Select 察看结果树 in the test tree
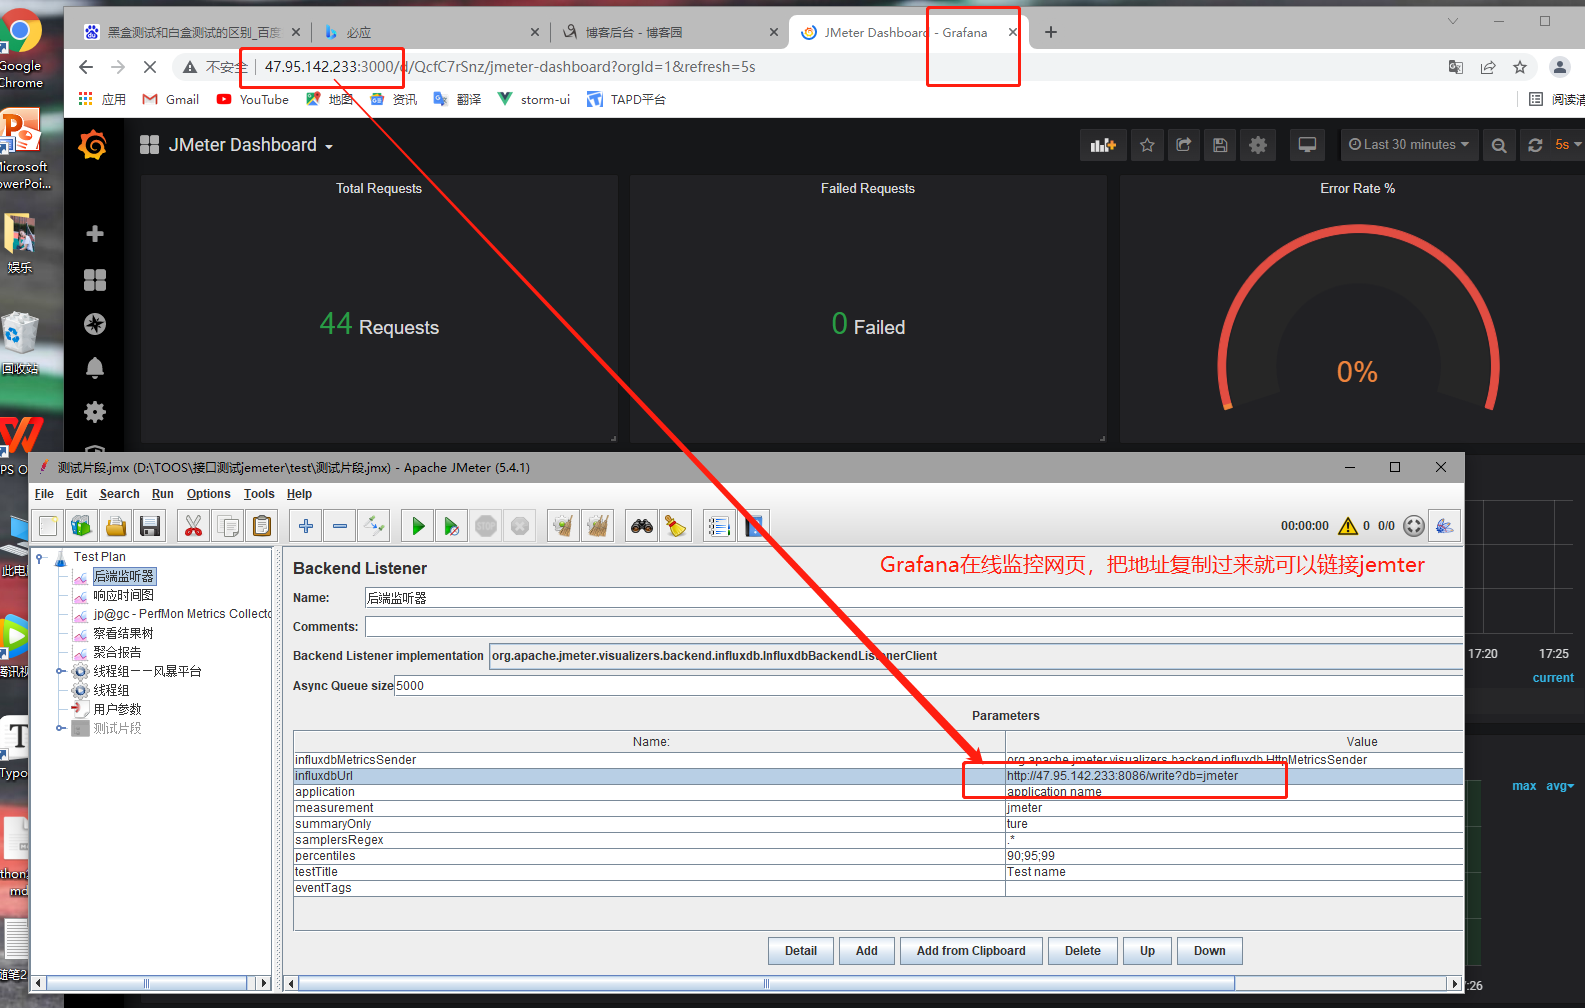 click(123, 634)
